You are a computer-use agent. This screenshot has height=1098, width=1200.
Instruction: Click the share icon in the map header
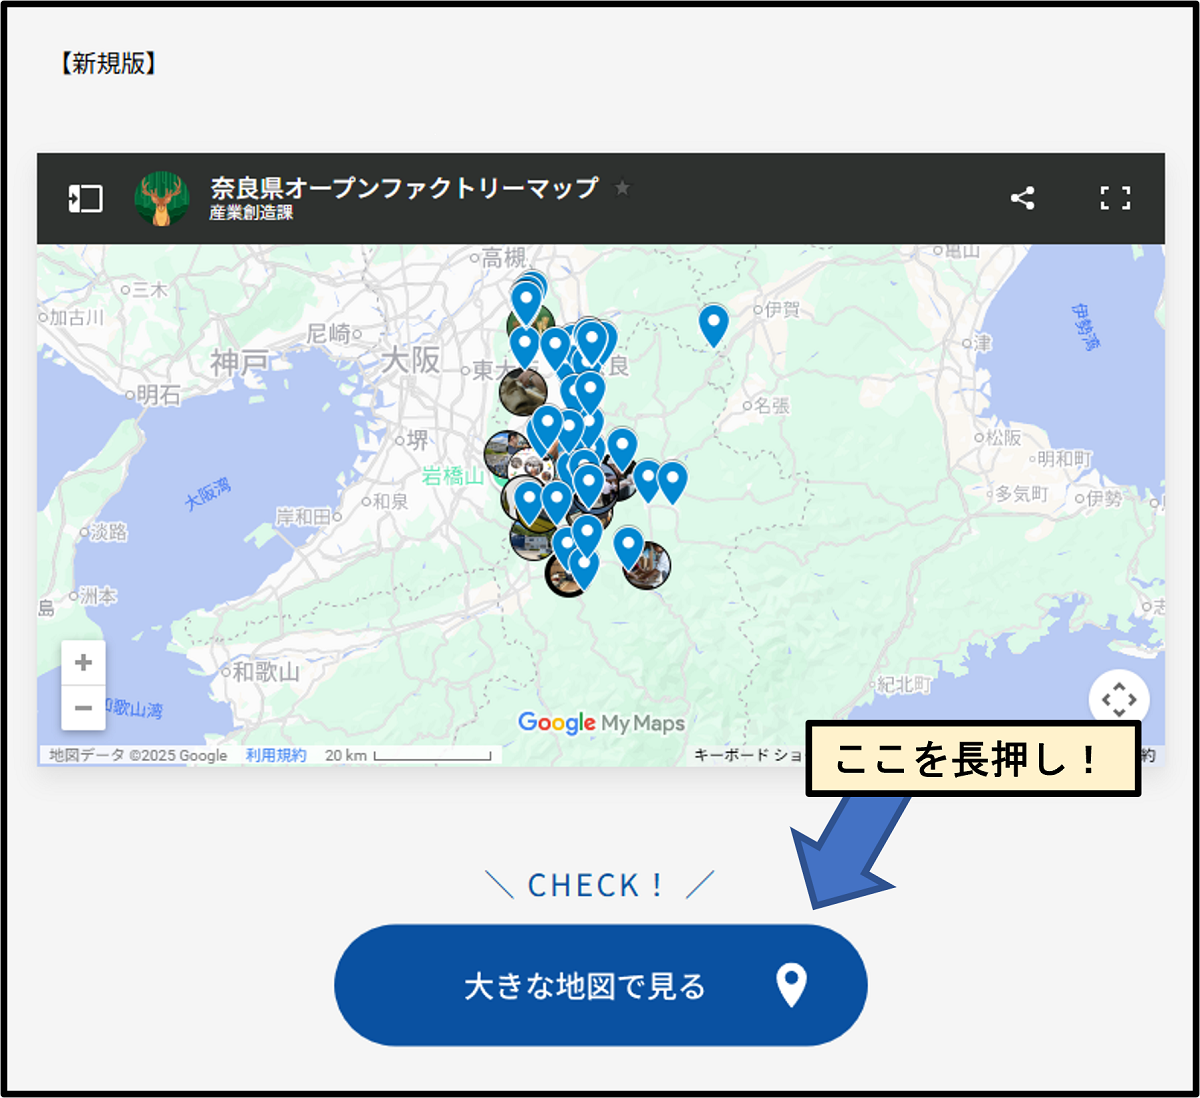[x=1022, y=198]
